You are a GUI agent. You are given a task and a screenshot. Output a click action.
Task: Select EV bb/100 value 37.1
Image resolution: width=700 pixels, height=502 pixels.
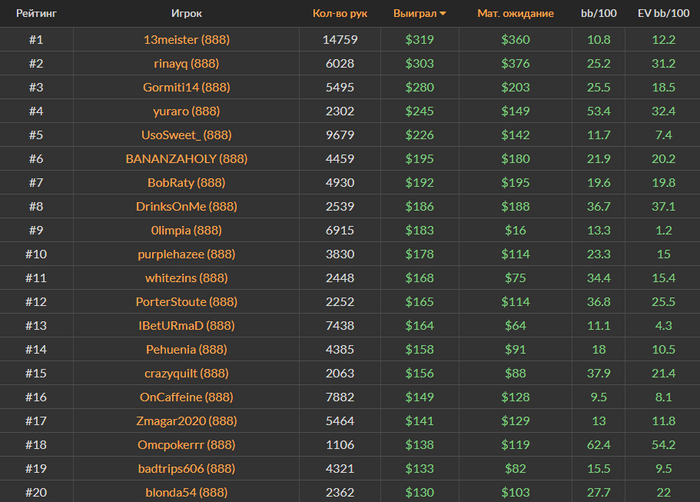click(663, 206)
